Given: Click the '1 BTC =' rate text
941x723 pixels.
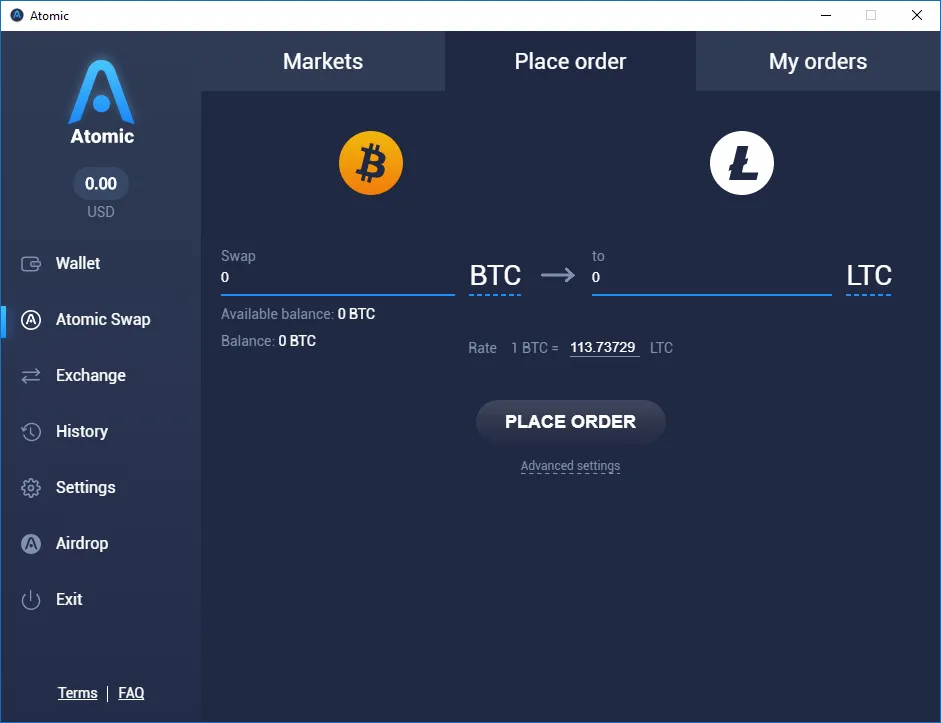Looking at the screenshot, I should pos(535,348).
